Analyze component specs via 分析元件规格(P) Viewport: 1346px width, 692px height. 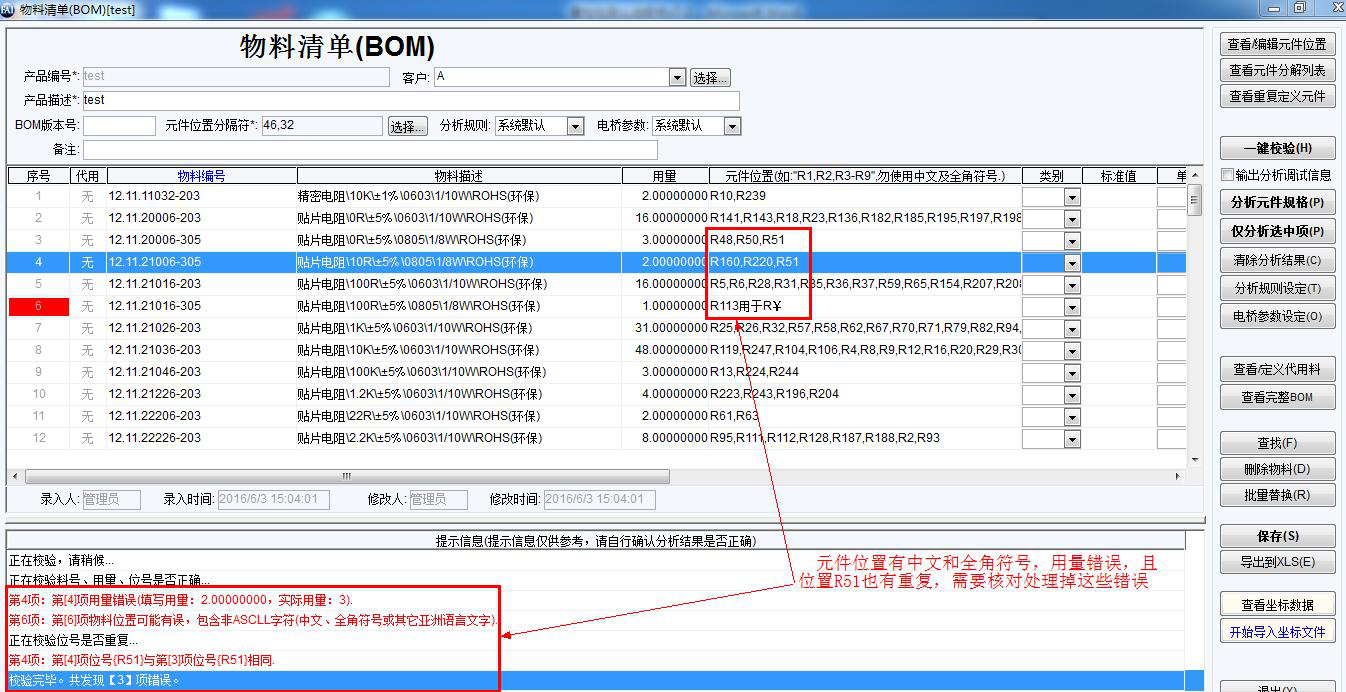(x=1275, y=205)
